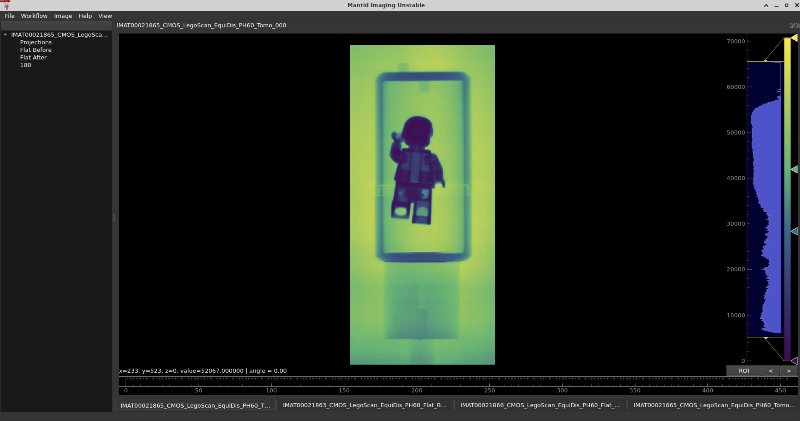
Task: Close the Mantid Imaging window
Action: 796,5
